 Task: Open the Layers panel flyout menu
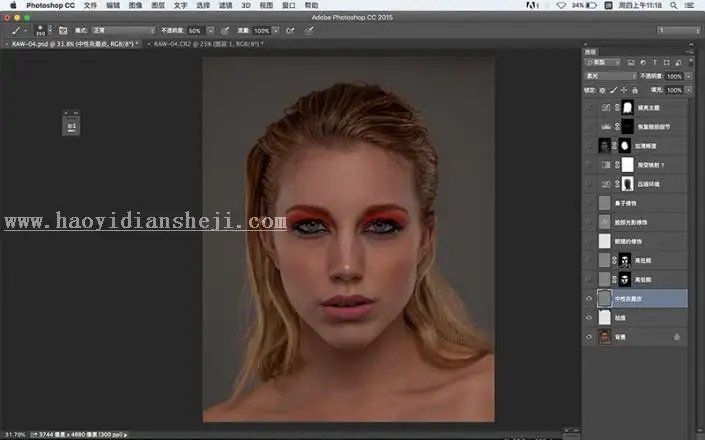690,52
